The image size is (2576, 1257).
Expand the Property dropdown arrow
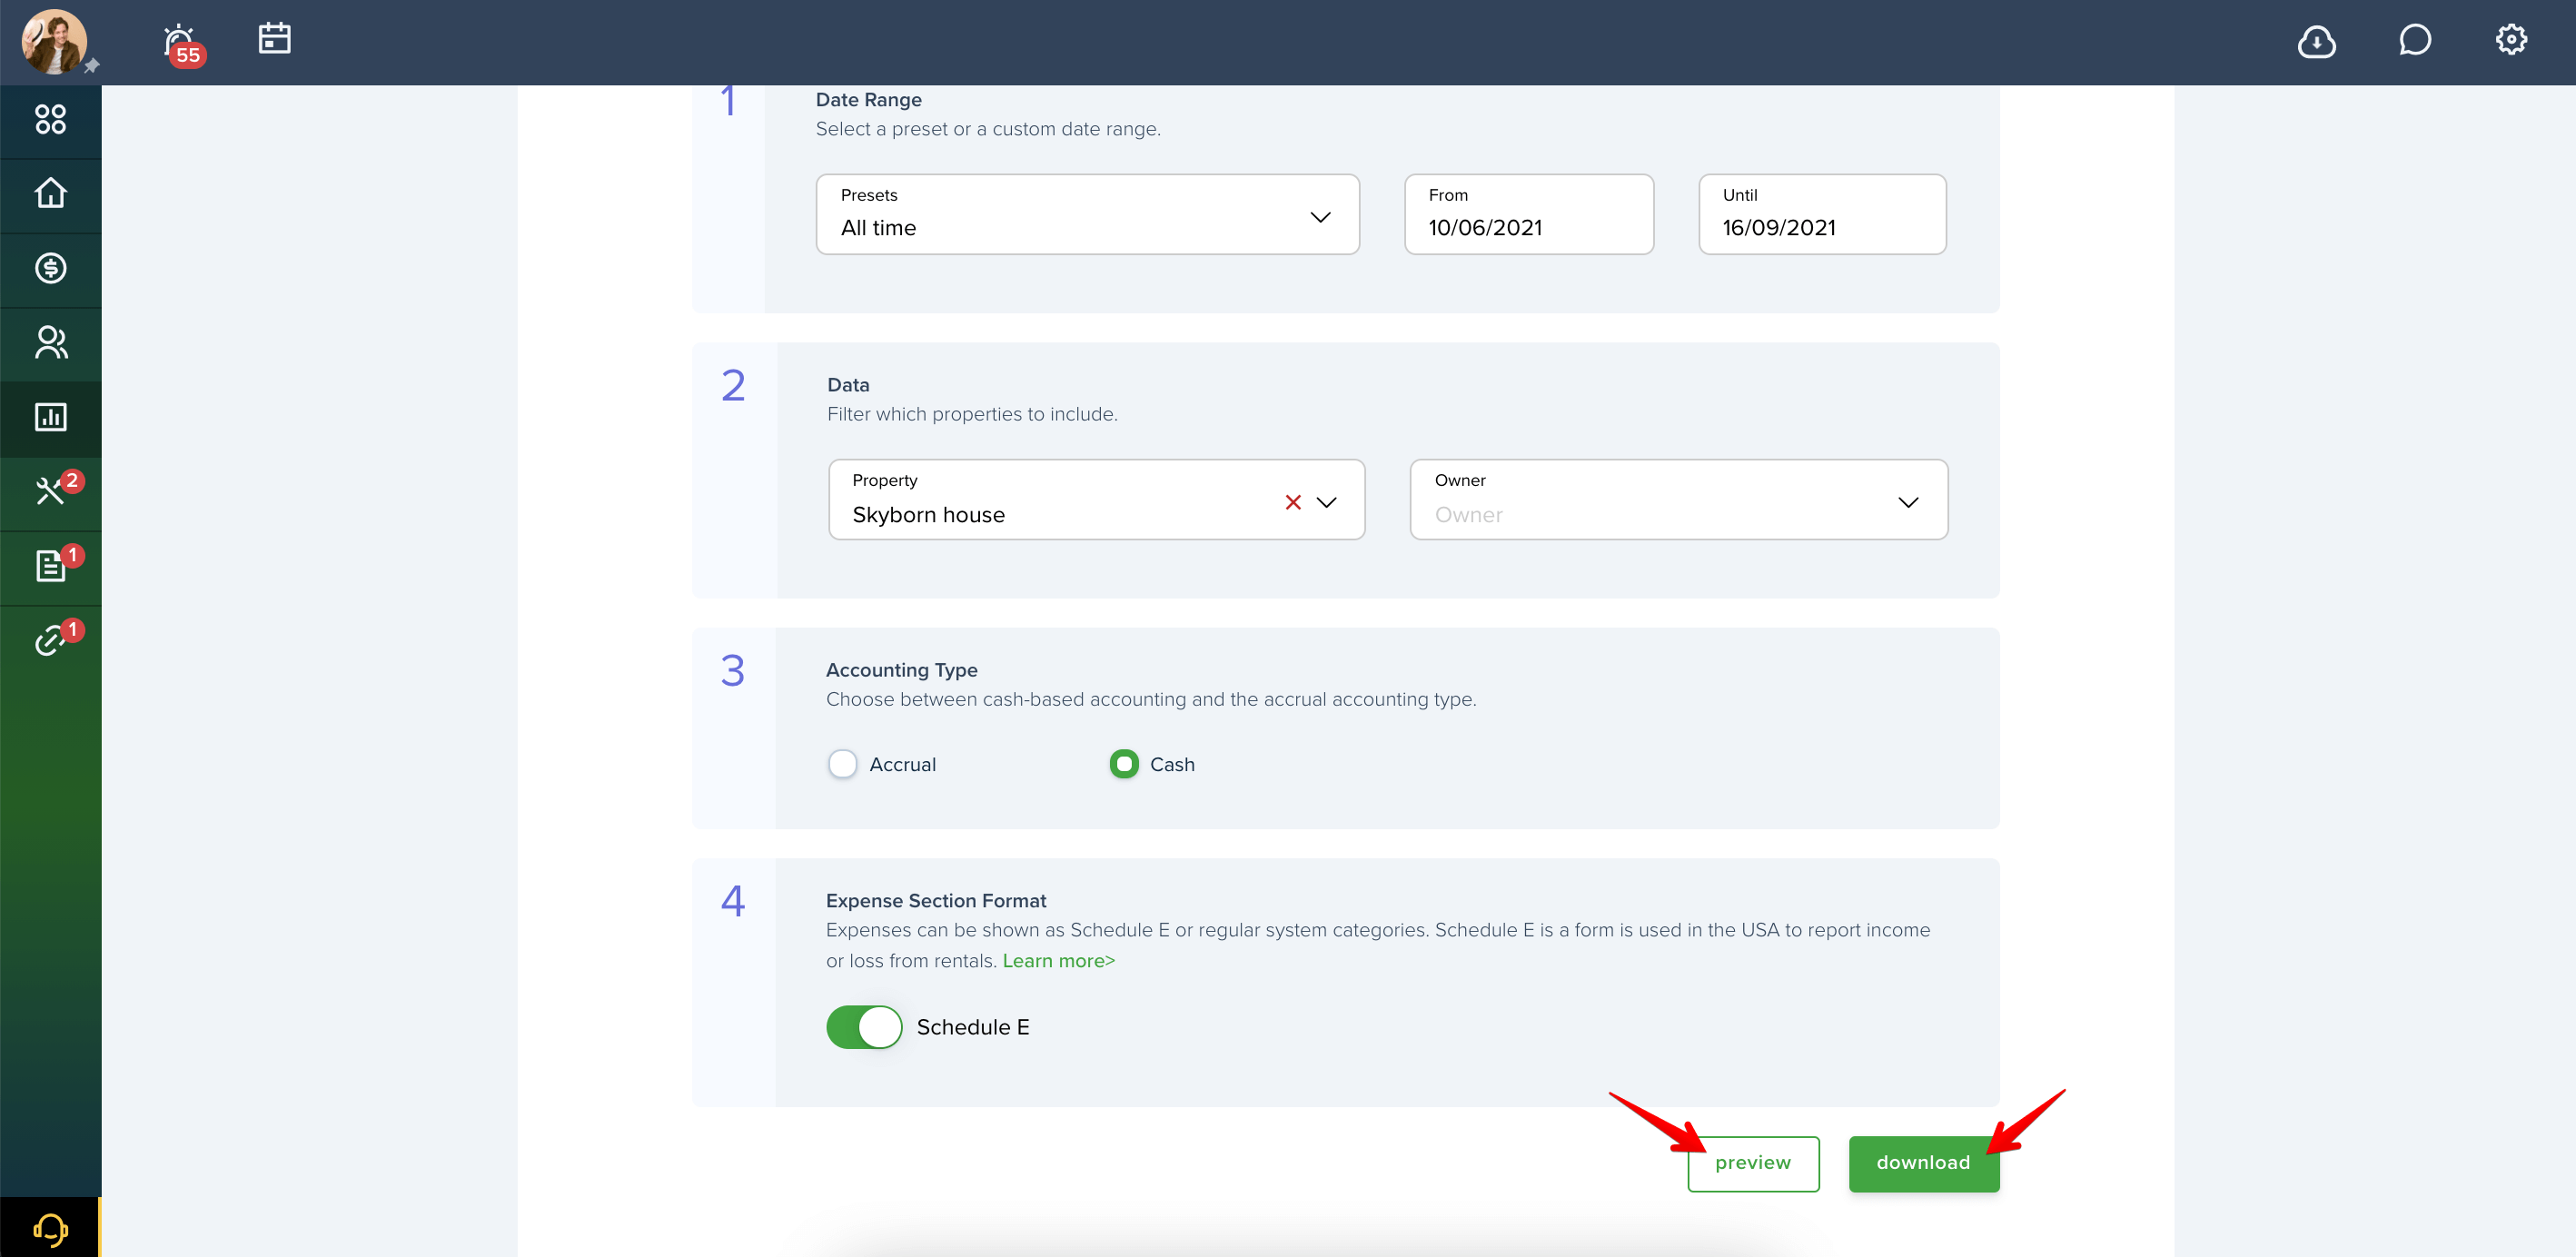tap(1327, 502)
